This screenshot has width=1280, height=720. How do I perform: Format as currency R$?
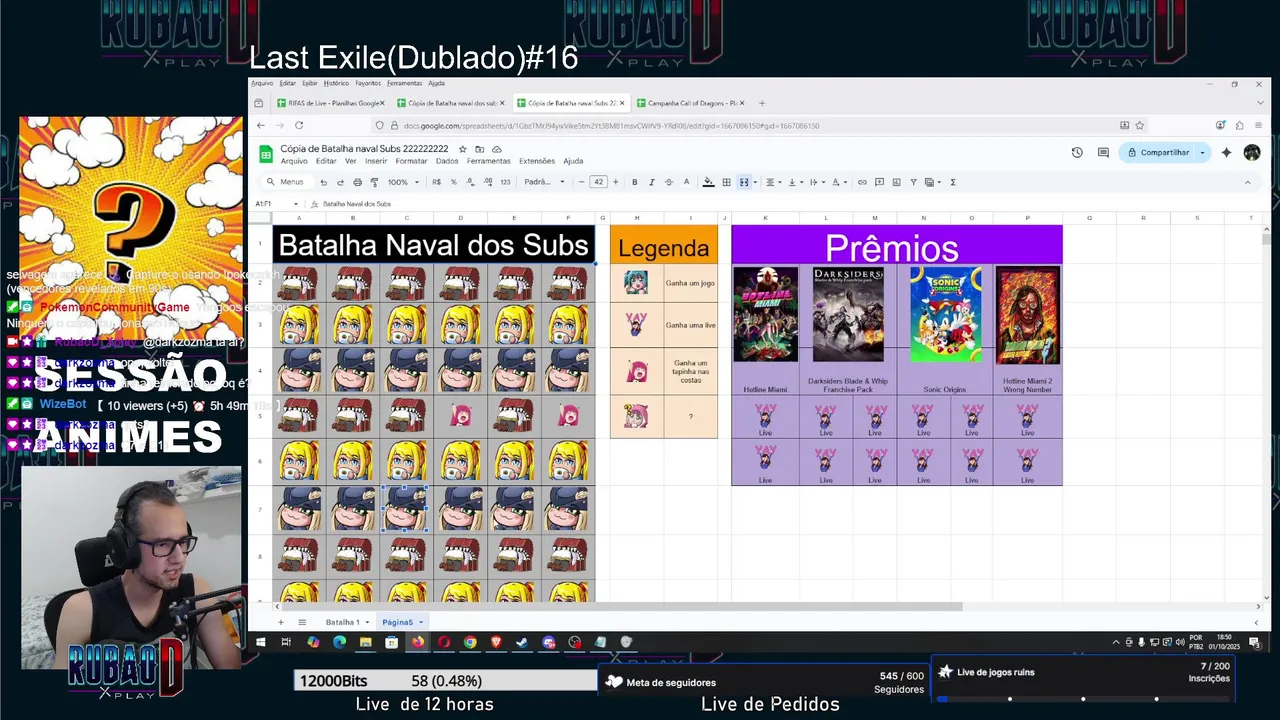(436, 182)
